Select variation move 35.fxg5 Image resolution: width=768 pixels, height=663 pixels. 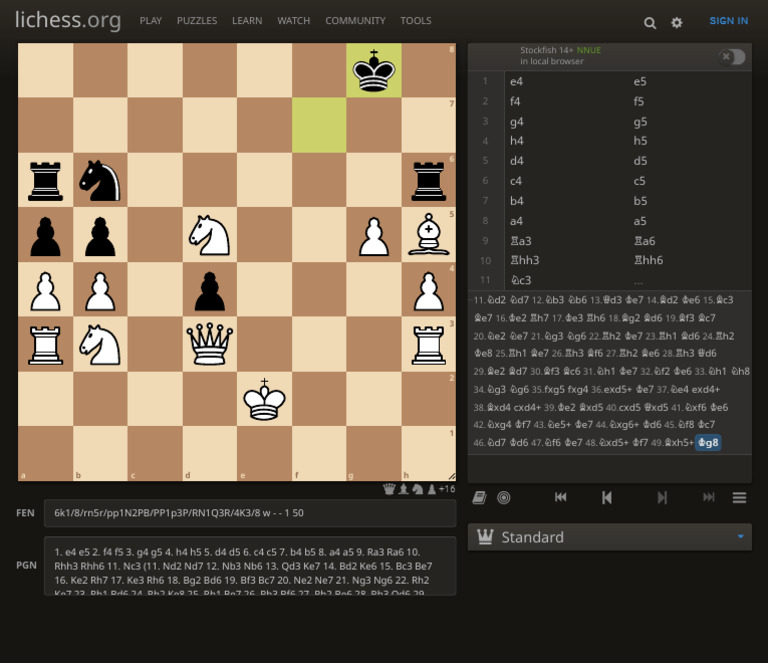pos(549,389)
